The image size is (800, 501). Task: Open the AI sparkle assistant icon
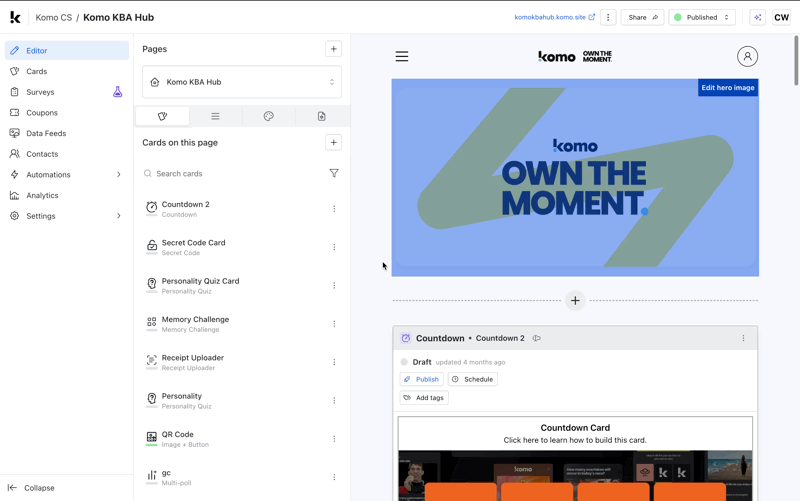coord(757,17)
